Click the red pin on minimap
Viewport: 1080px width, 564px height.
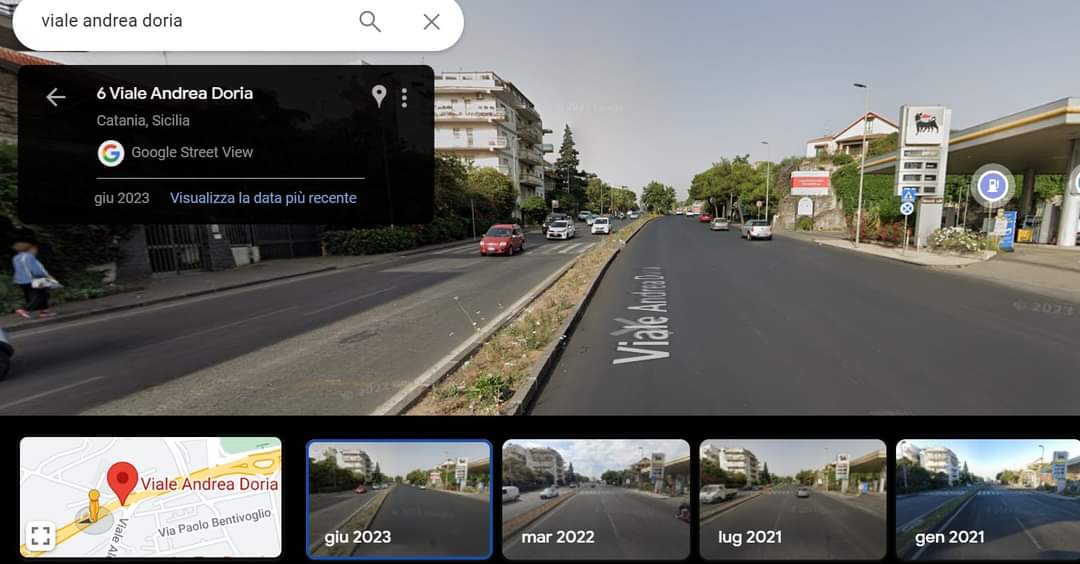[122, 482]
